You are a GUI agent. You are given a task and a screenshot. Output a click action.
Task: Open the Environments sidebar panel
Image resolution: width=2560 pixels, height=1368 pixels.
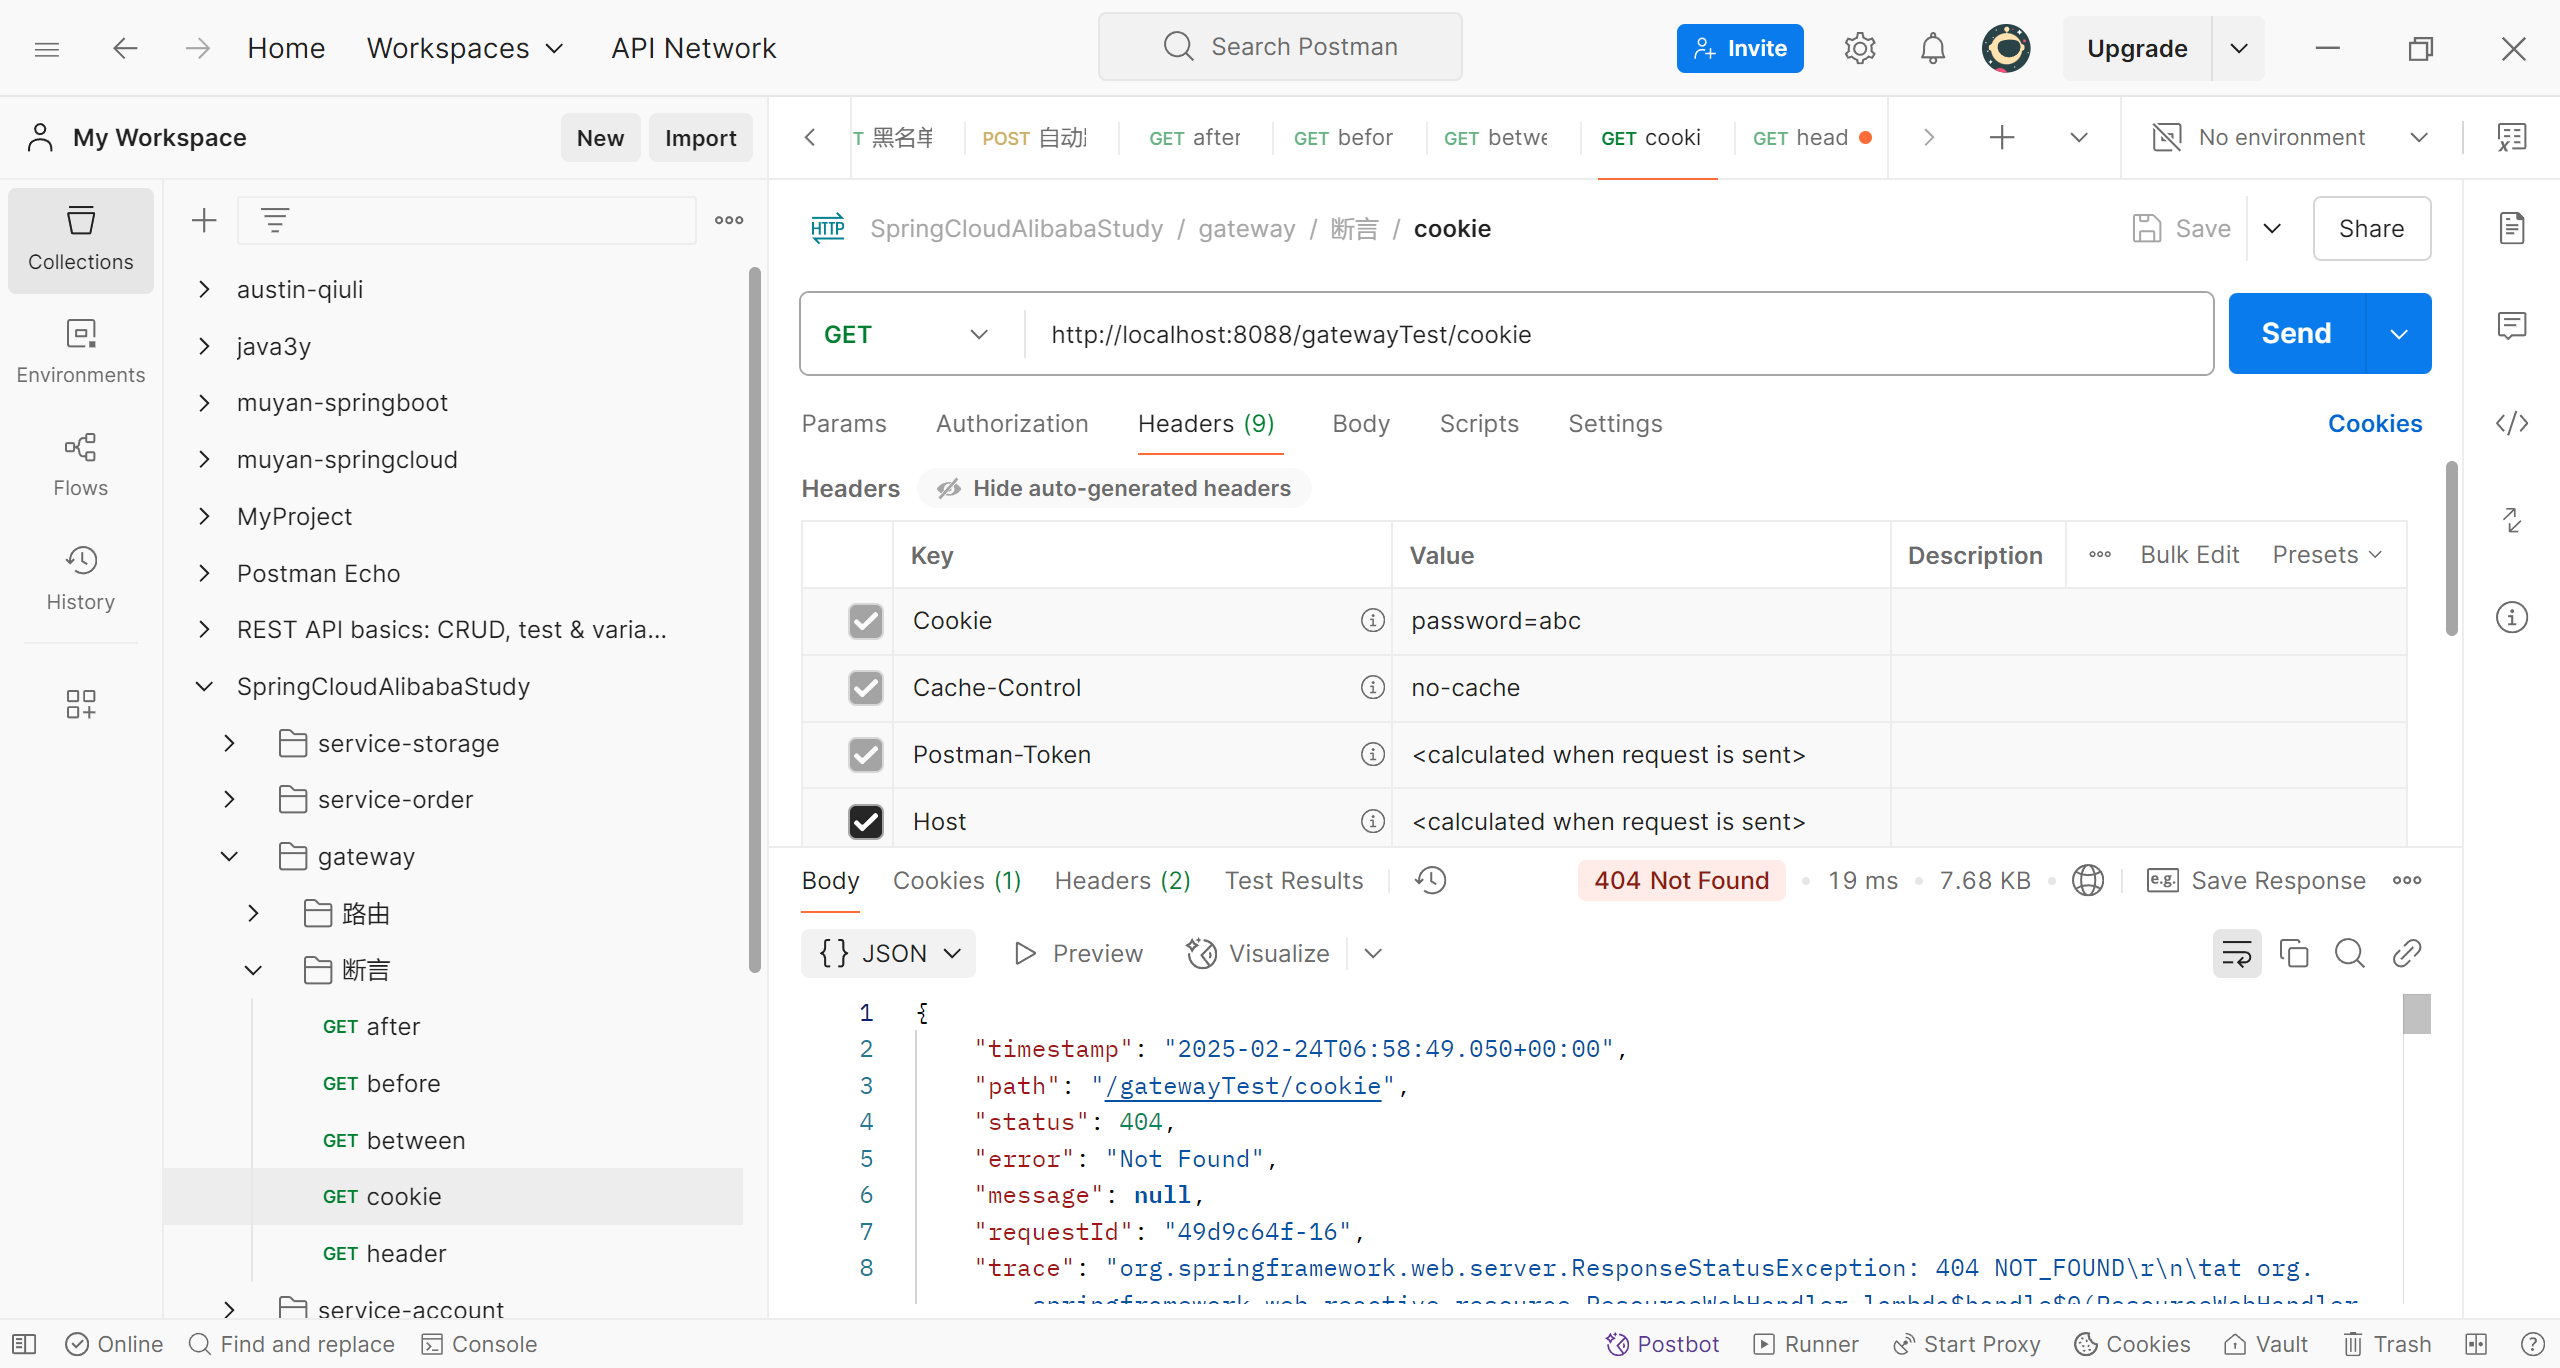coord(80,351)
